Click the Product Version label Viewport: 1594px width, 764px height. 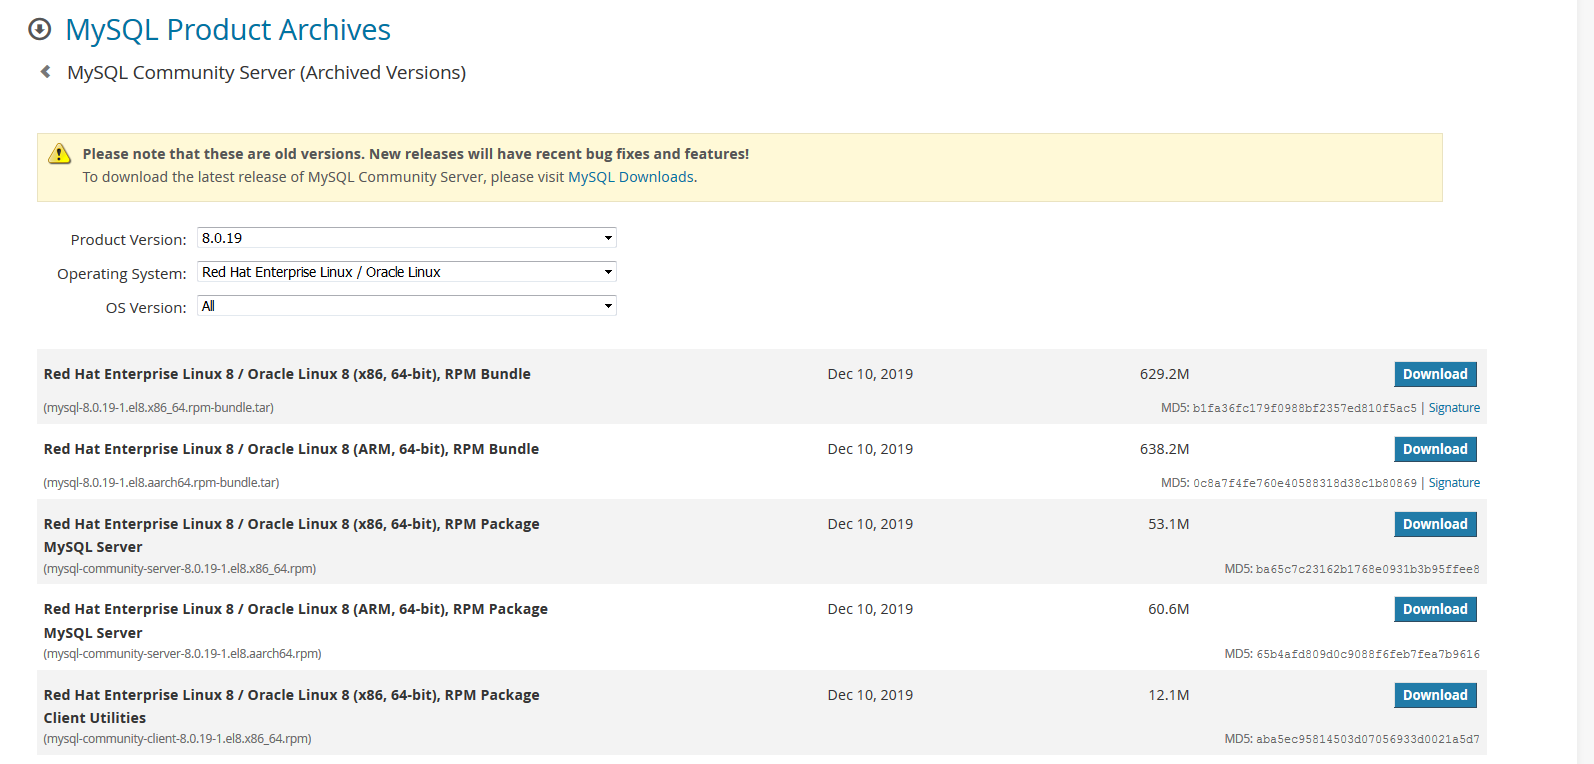[128, 240]
